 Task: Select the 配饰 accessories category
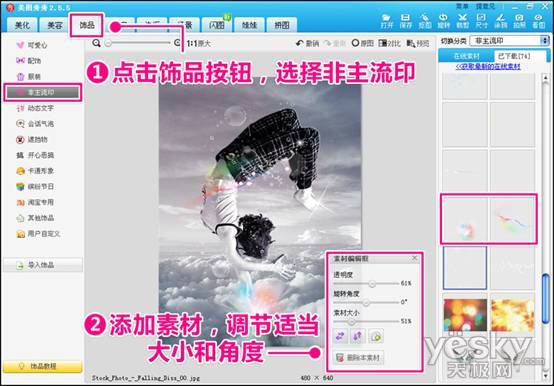(x=29, y=61)
